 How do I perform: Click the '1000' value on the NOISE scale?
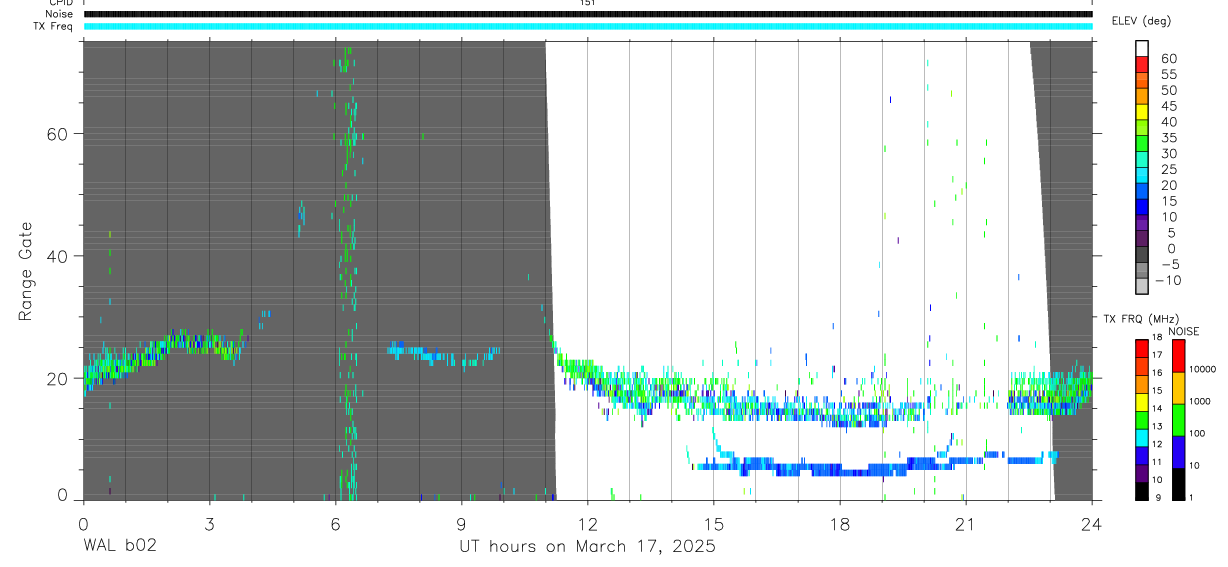pos(1201,401)
